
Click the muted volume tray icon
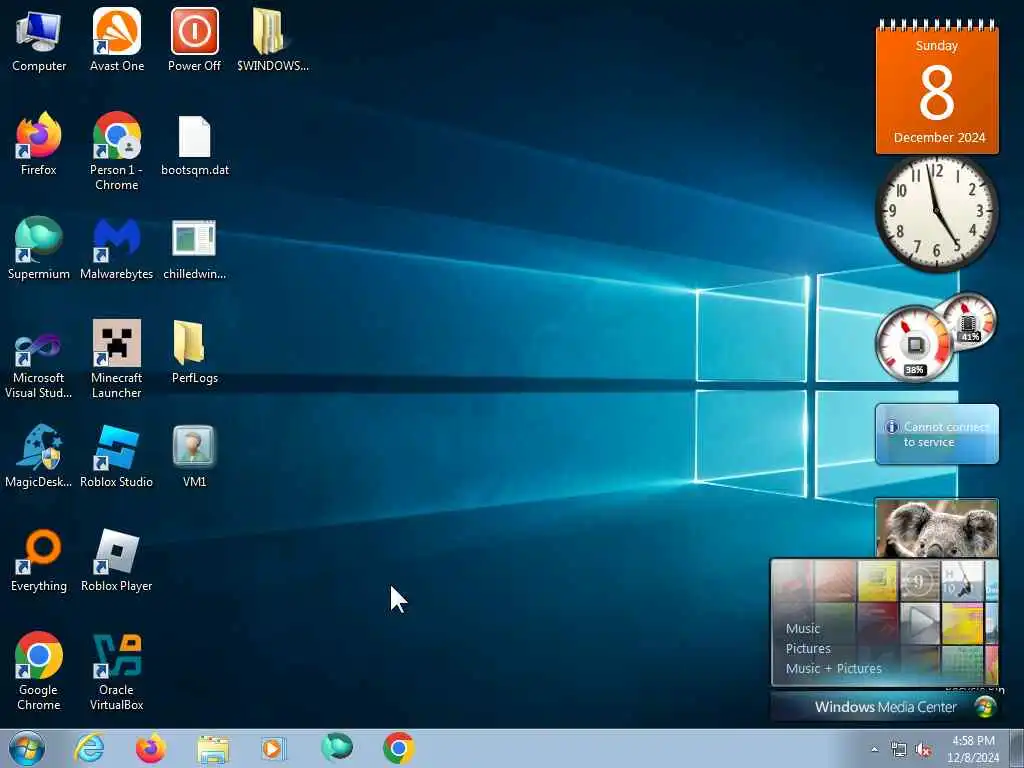[923, 750]
